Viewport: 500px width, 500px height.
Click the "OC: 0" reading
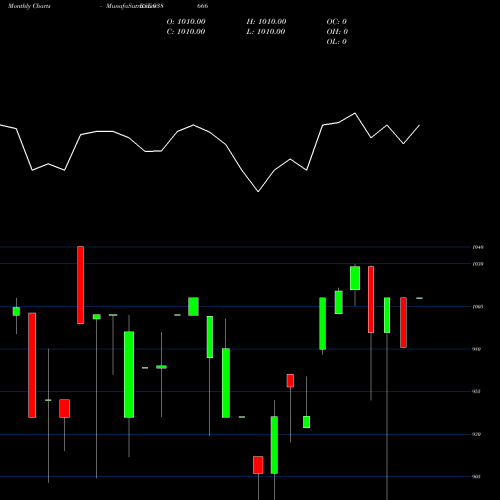336,22
